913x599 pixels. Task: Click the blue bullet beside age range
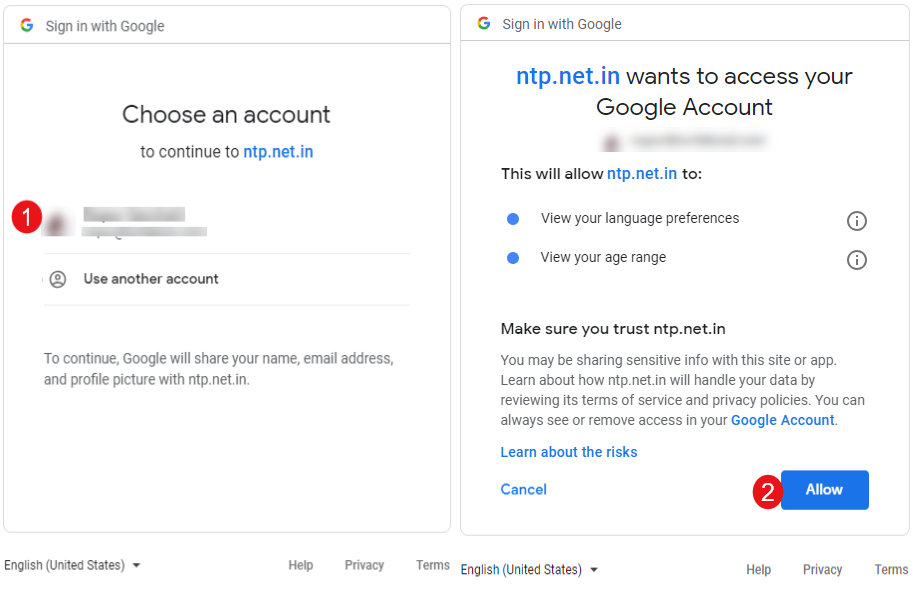click(x=513, y=258)
